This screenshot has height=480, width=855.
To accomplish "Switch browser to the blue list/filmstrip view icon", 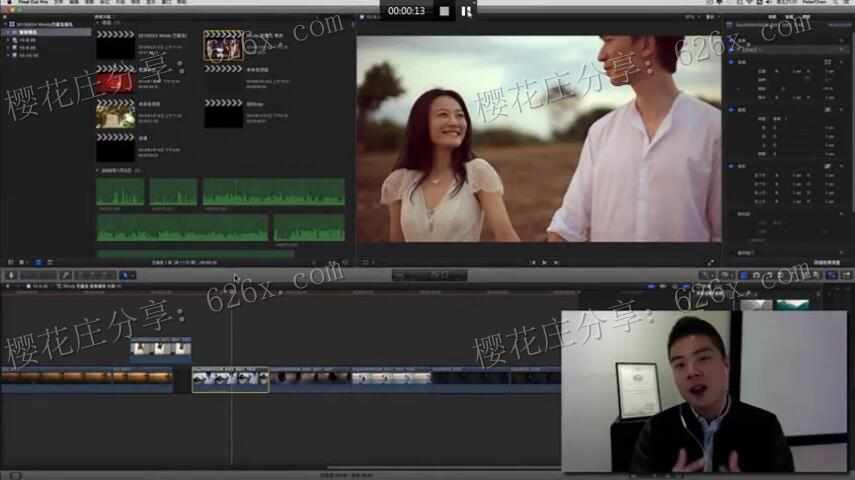I will 38,262.
